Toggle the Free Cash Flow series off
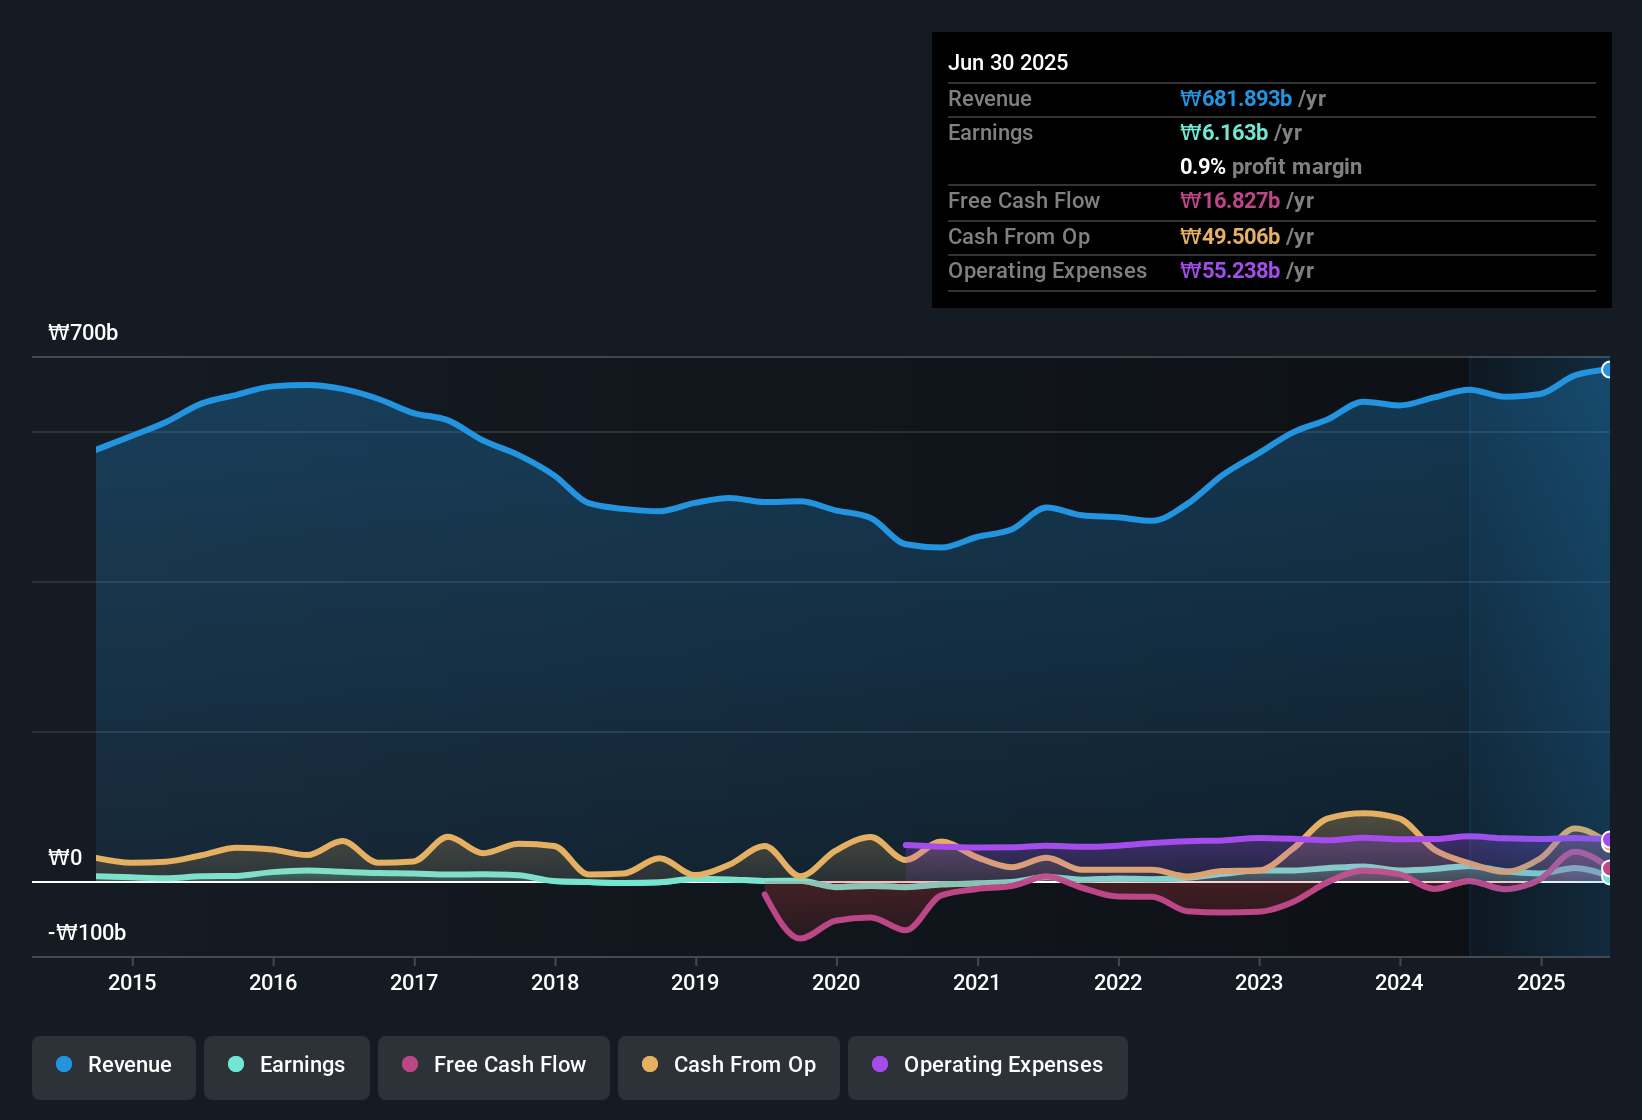 click(x=493, y=1065)
